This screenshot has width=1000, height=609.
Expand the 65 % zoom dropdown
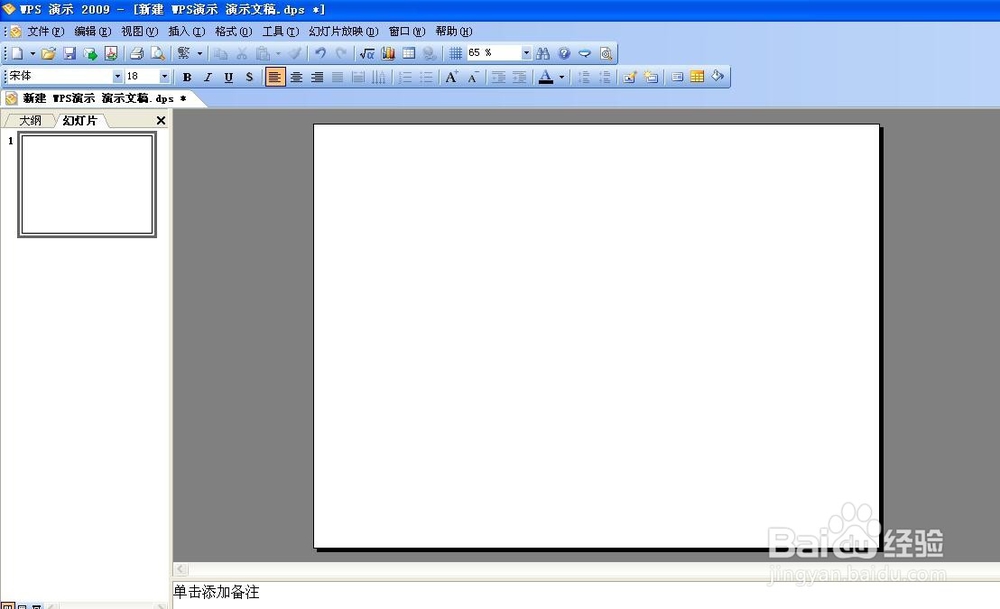click(526, 53)
